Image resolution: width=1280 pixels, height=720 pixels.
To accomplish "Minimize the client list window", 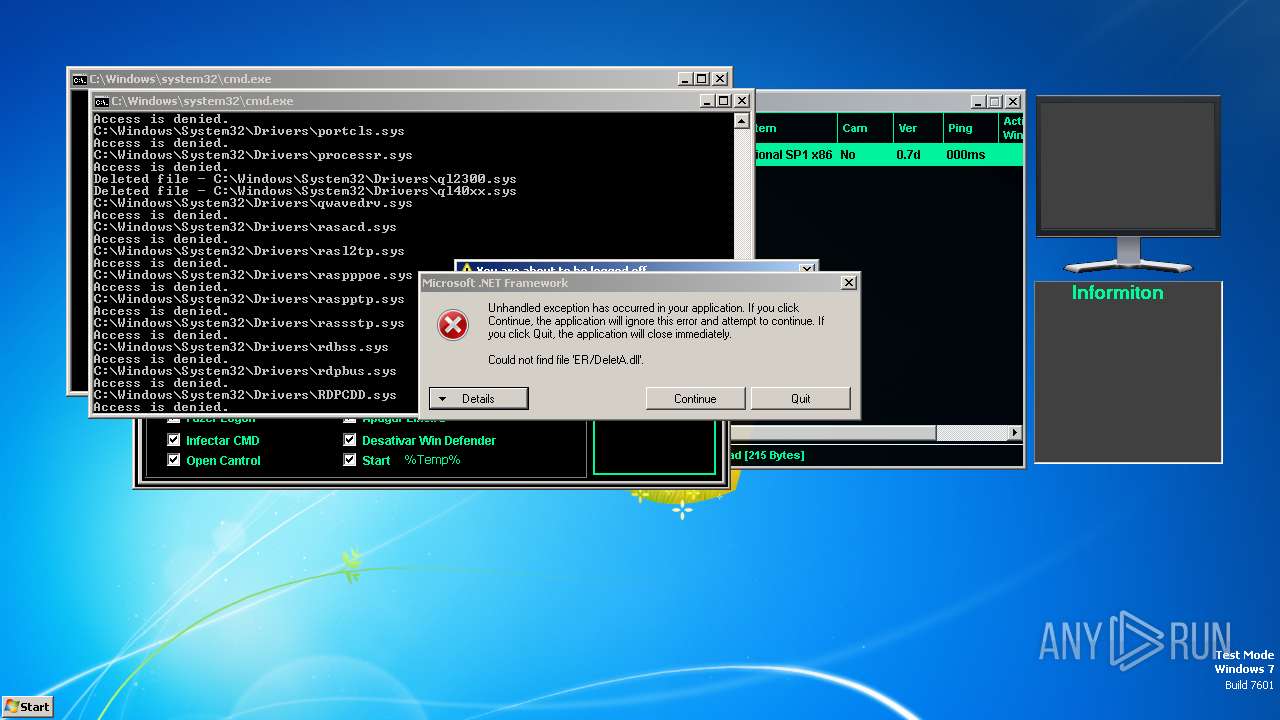I will point(977,102).
